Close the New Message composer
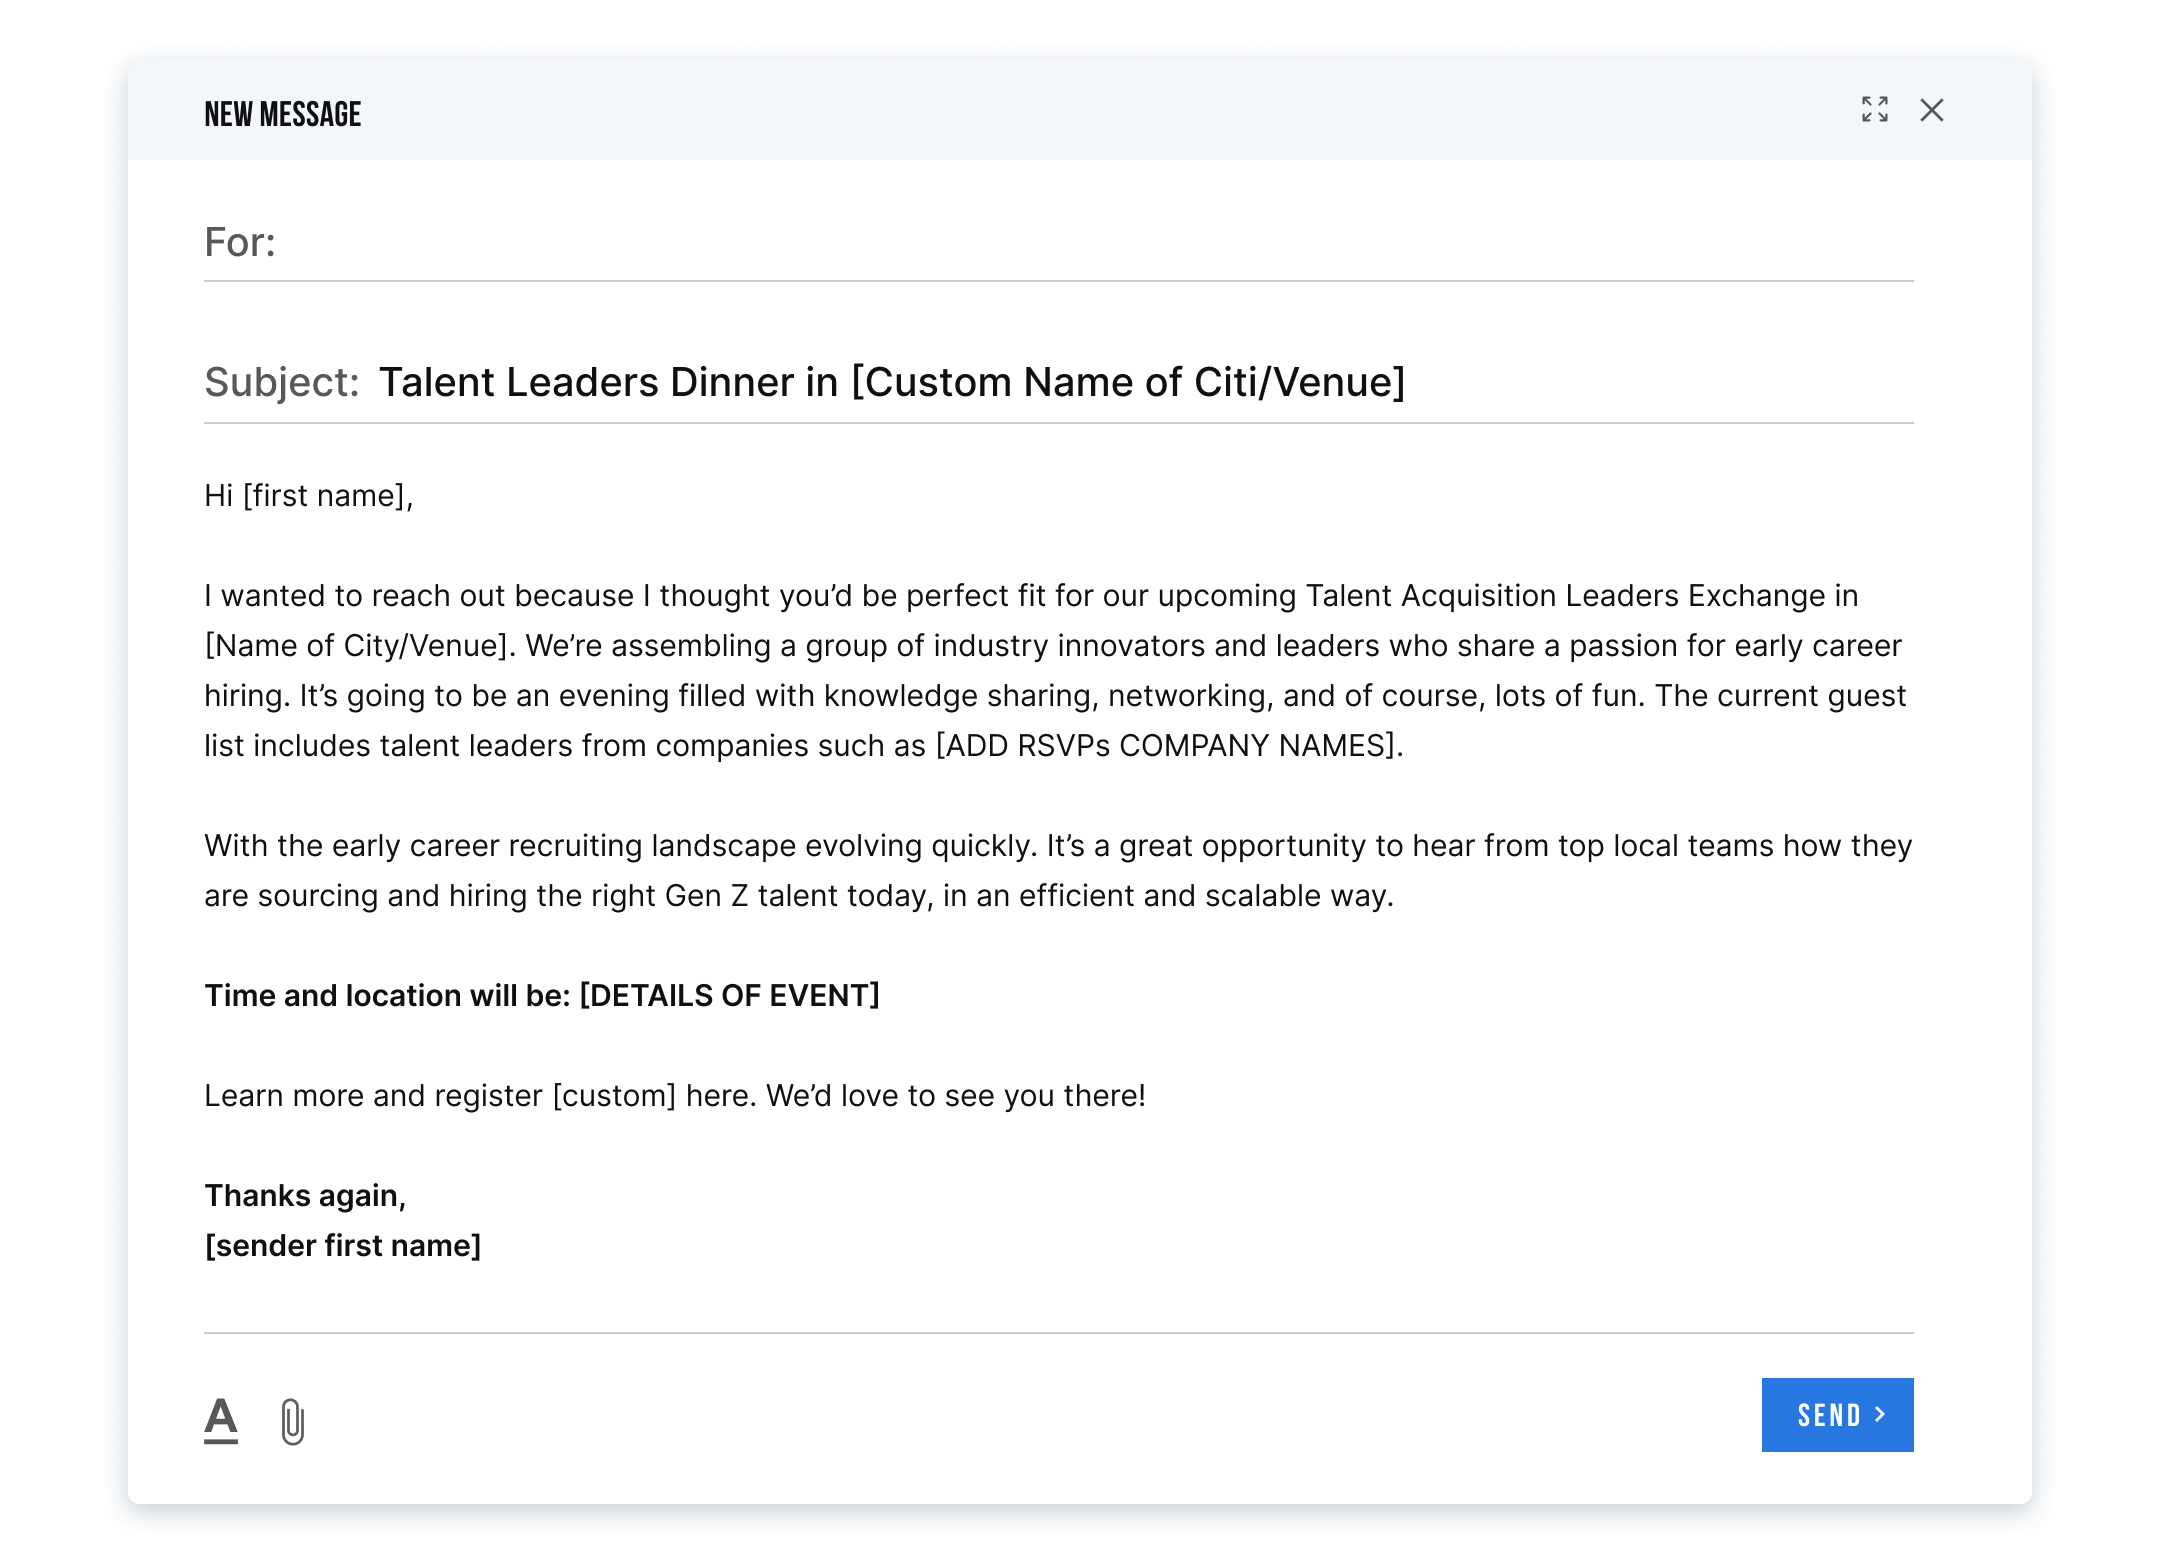Image resolution: width=2160 pixels, height=1568 pixels. [x=1931, y=110]
